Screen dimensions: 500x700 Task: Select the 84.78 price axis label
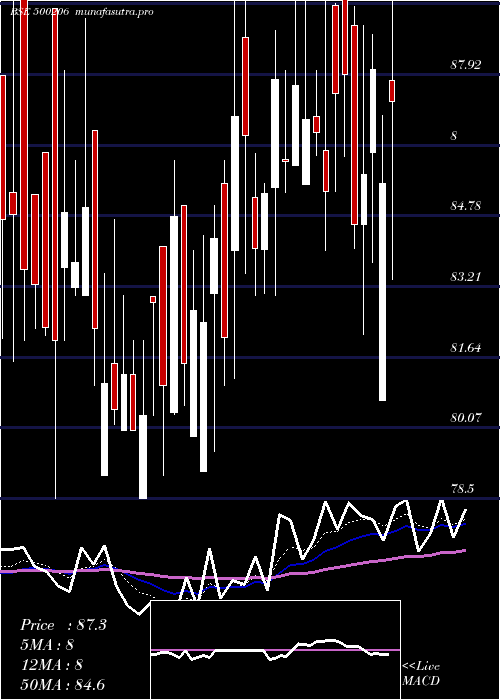click(466, 206)
